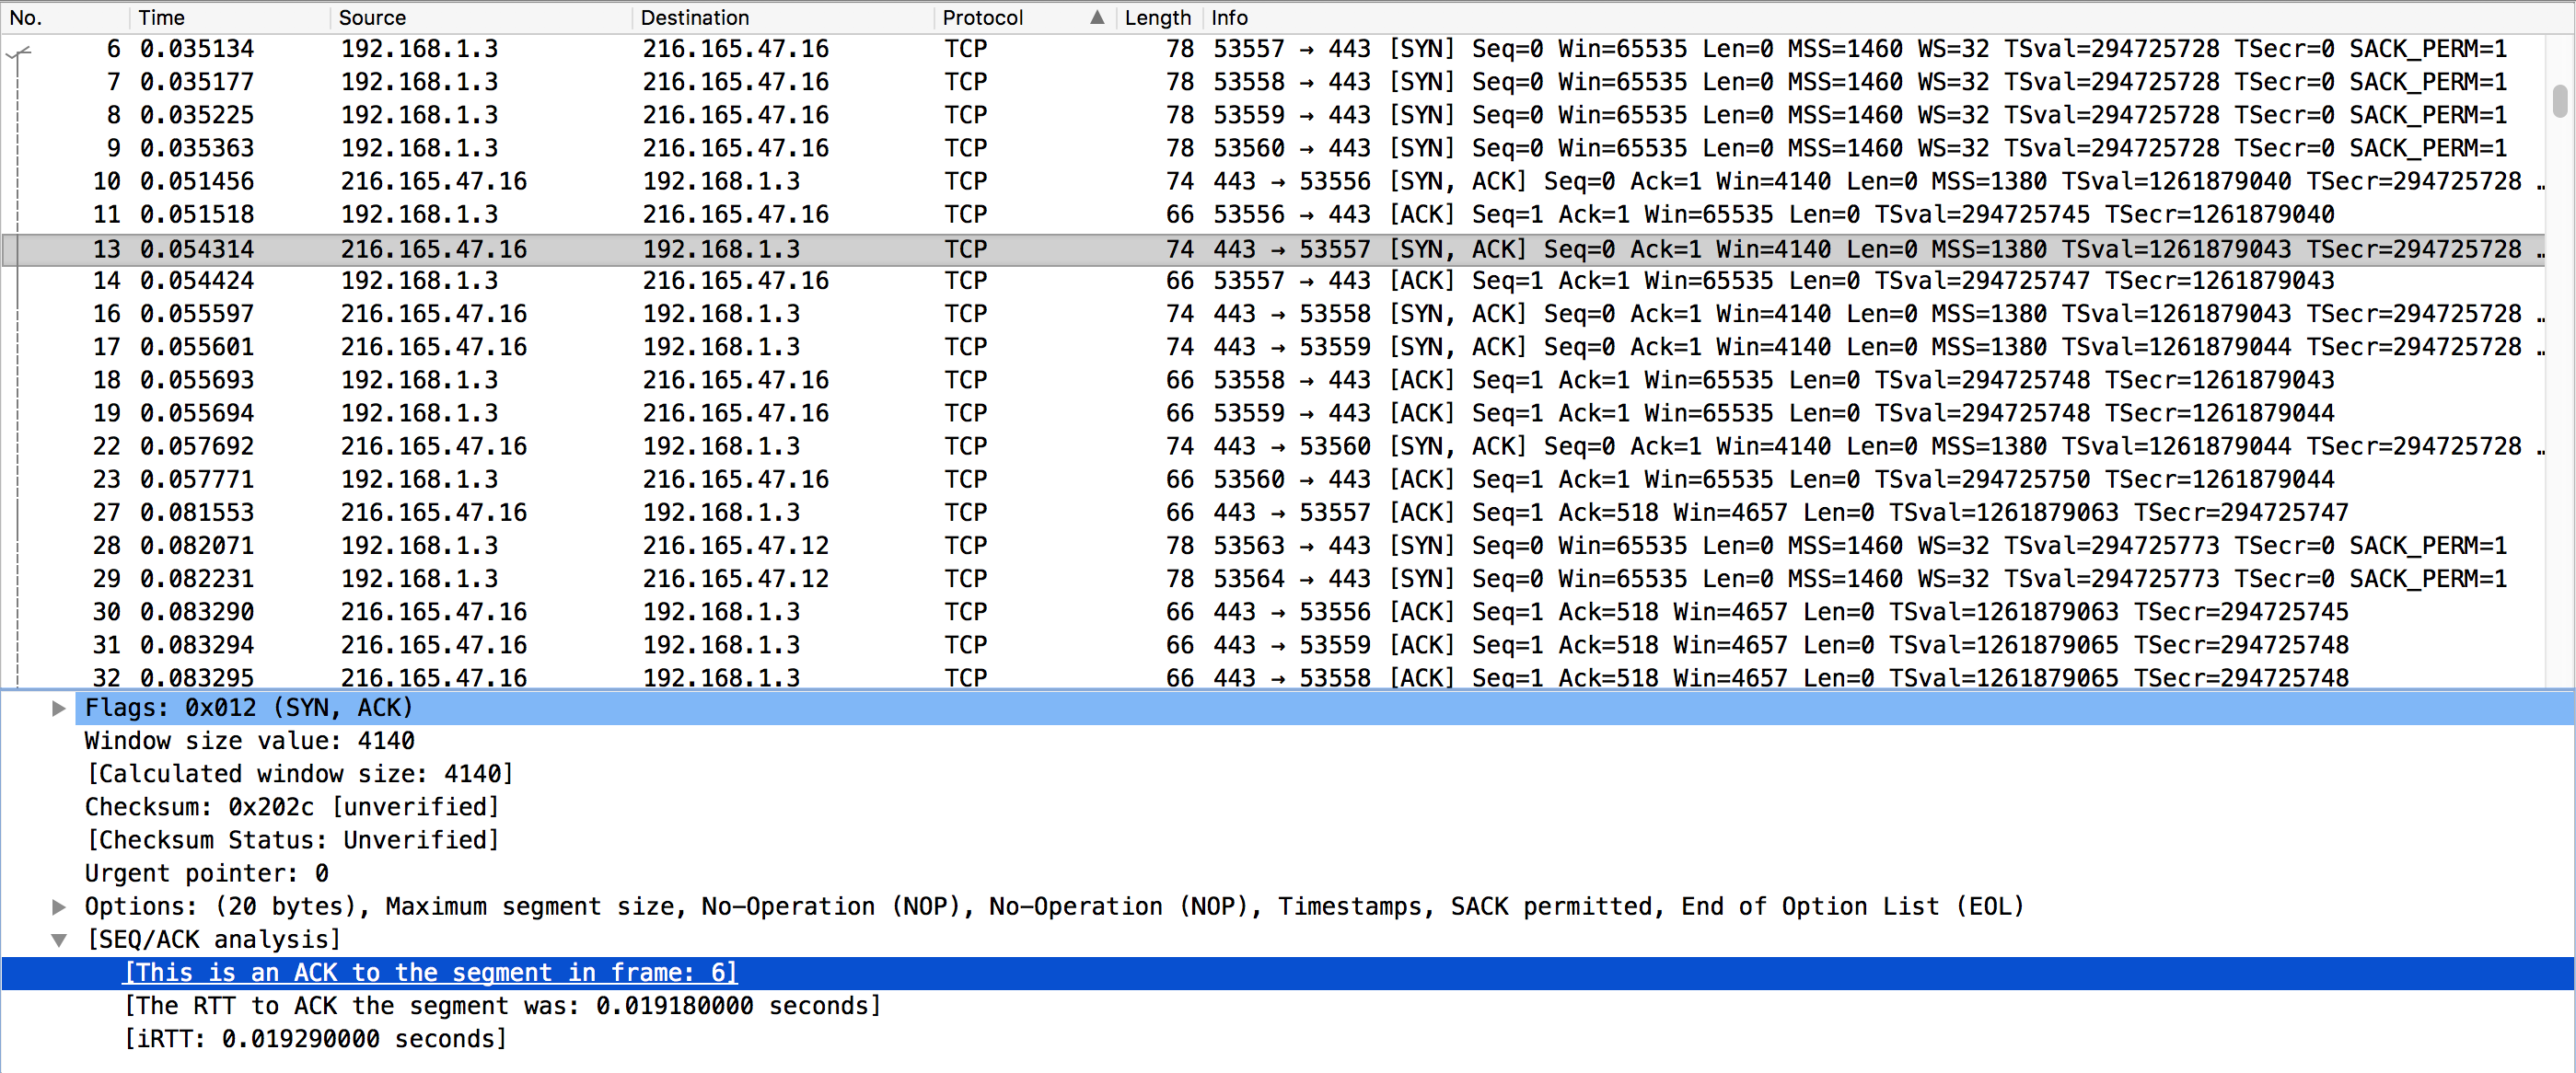
Task: Expand the Options 20 bytes row
Action: [59, 906]
